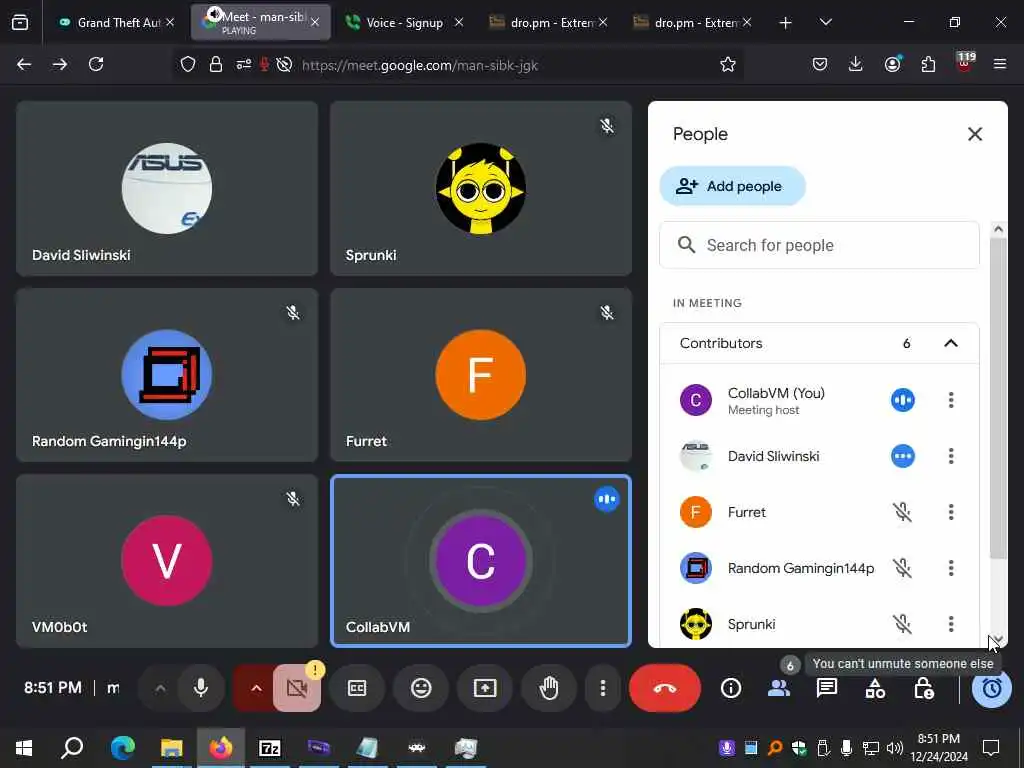Turn on the camera button
The height and width of the screenshot is (768, 1024).
[x=297, y=688]
